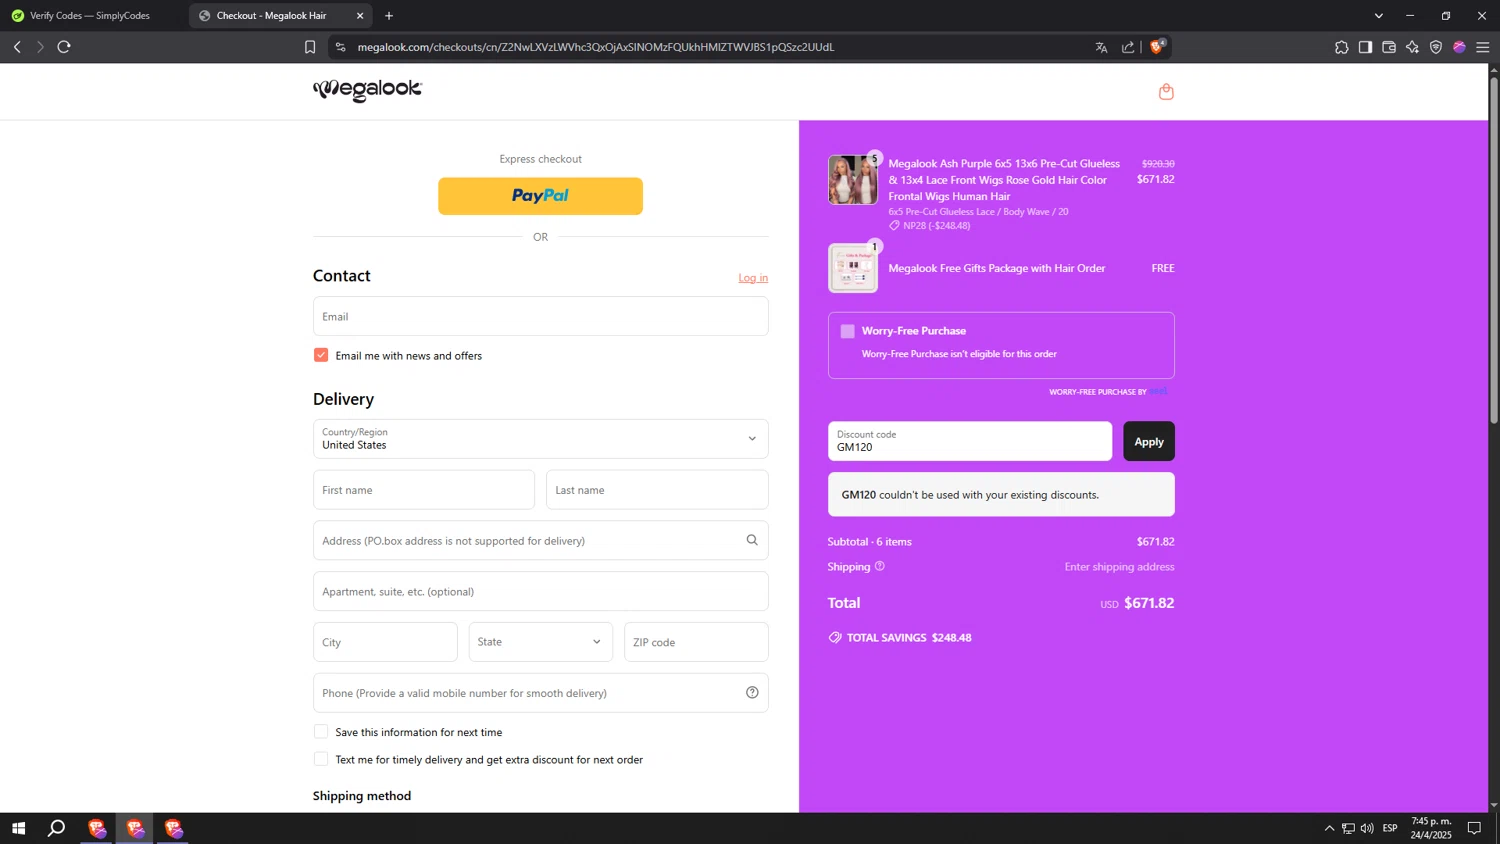Viewport: 1500px width, 844px height.
Task: Open a new tab with plus button
Action: tap(389, 16)
